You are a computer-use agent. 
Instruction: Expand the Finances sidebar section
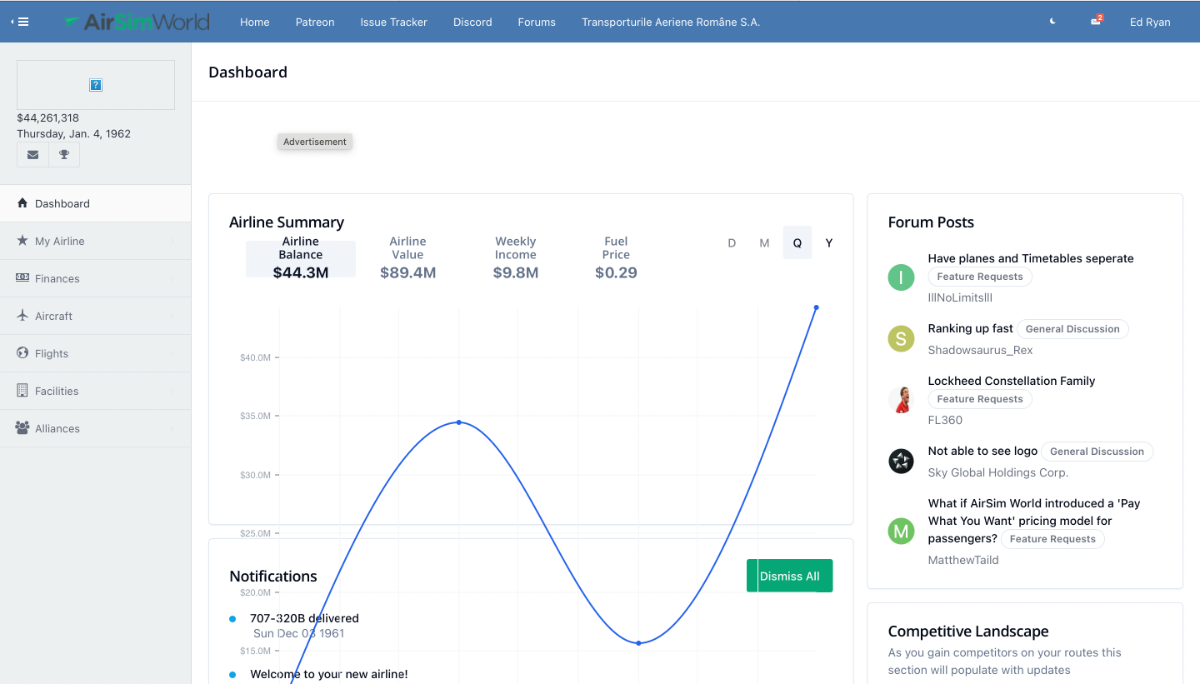click(95, 279)
